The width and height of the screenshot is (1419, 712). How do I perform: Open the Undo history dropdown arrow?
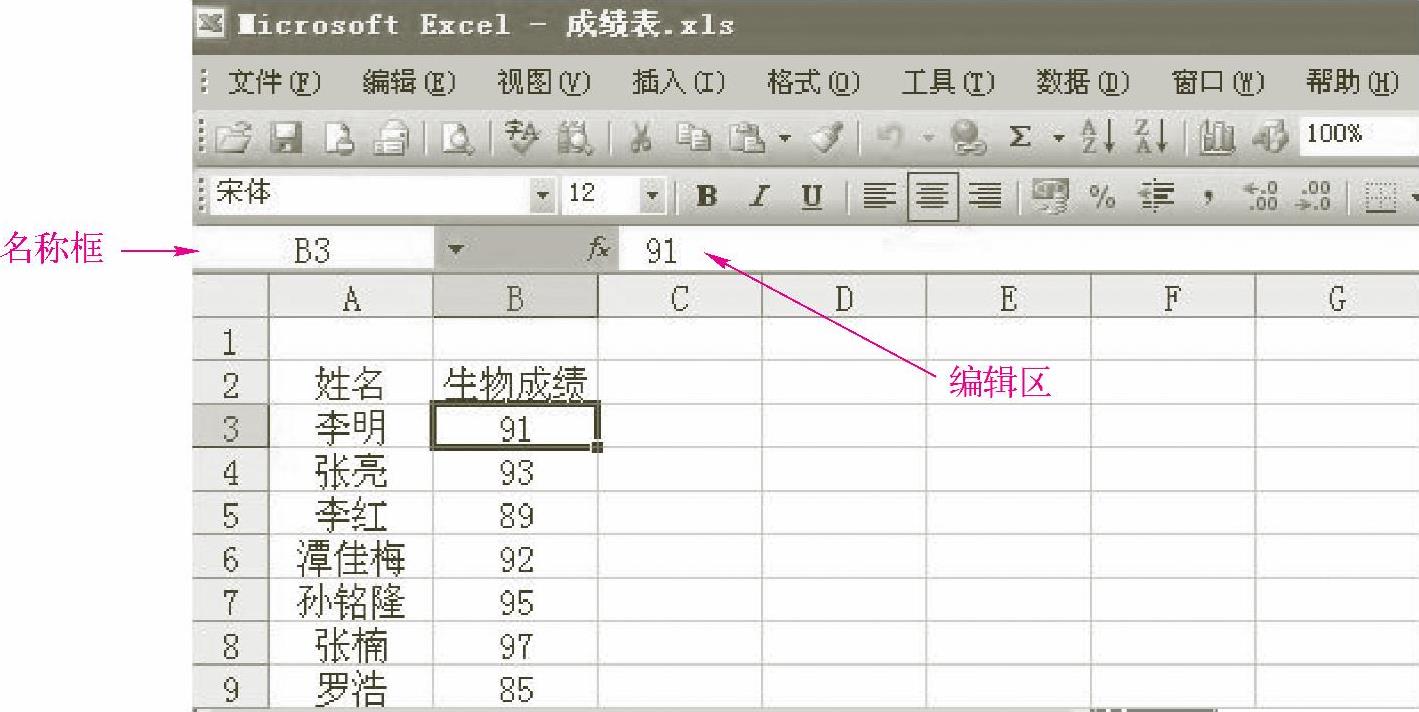pos(927,136)
